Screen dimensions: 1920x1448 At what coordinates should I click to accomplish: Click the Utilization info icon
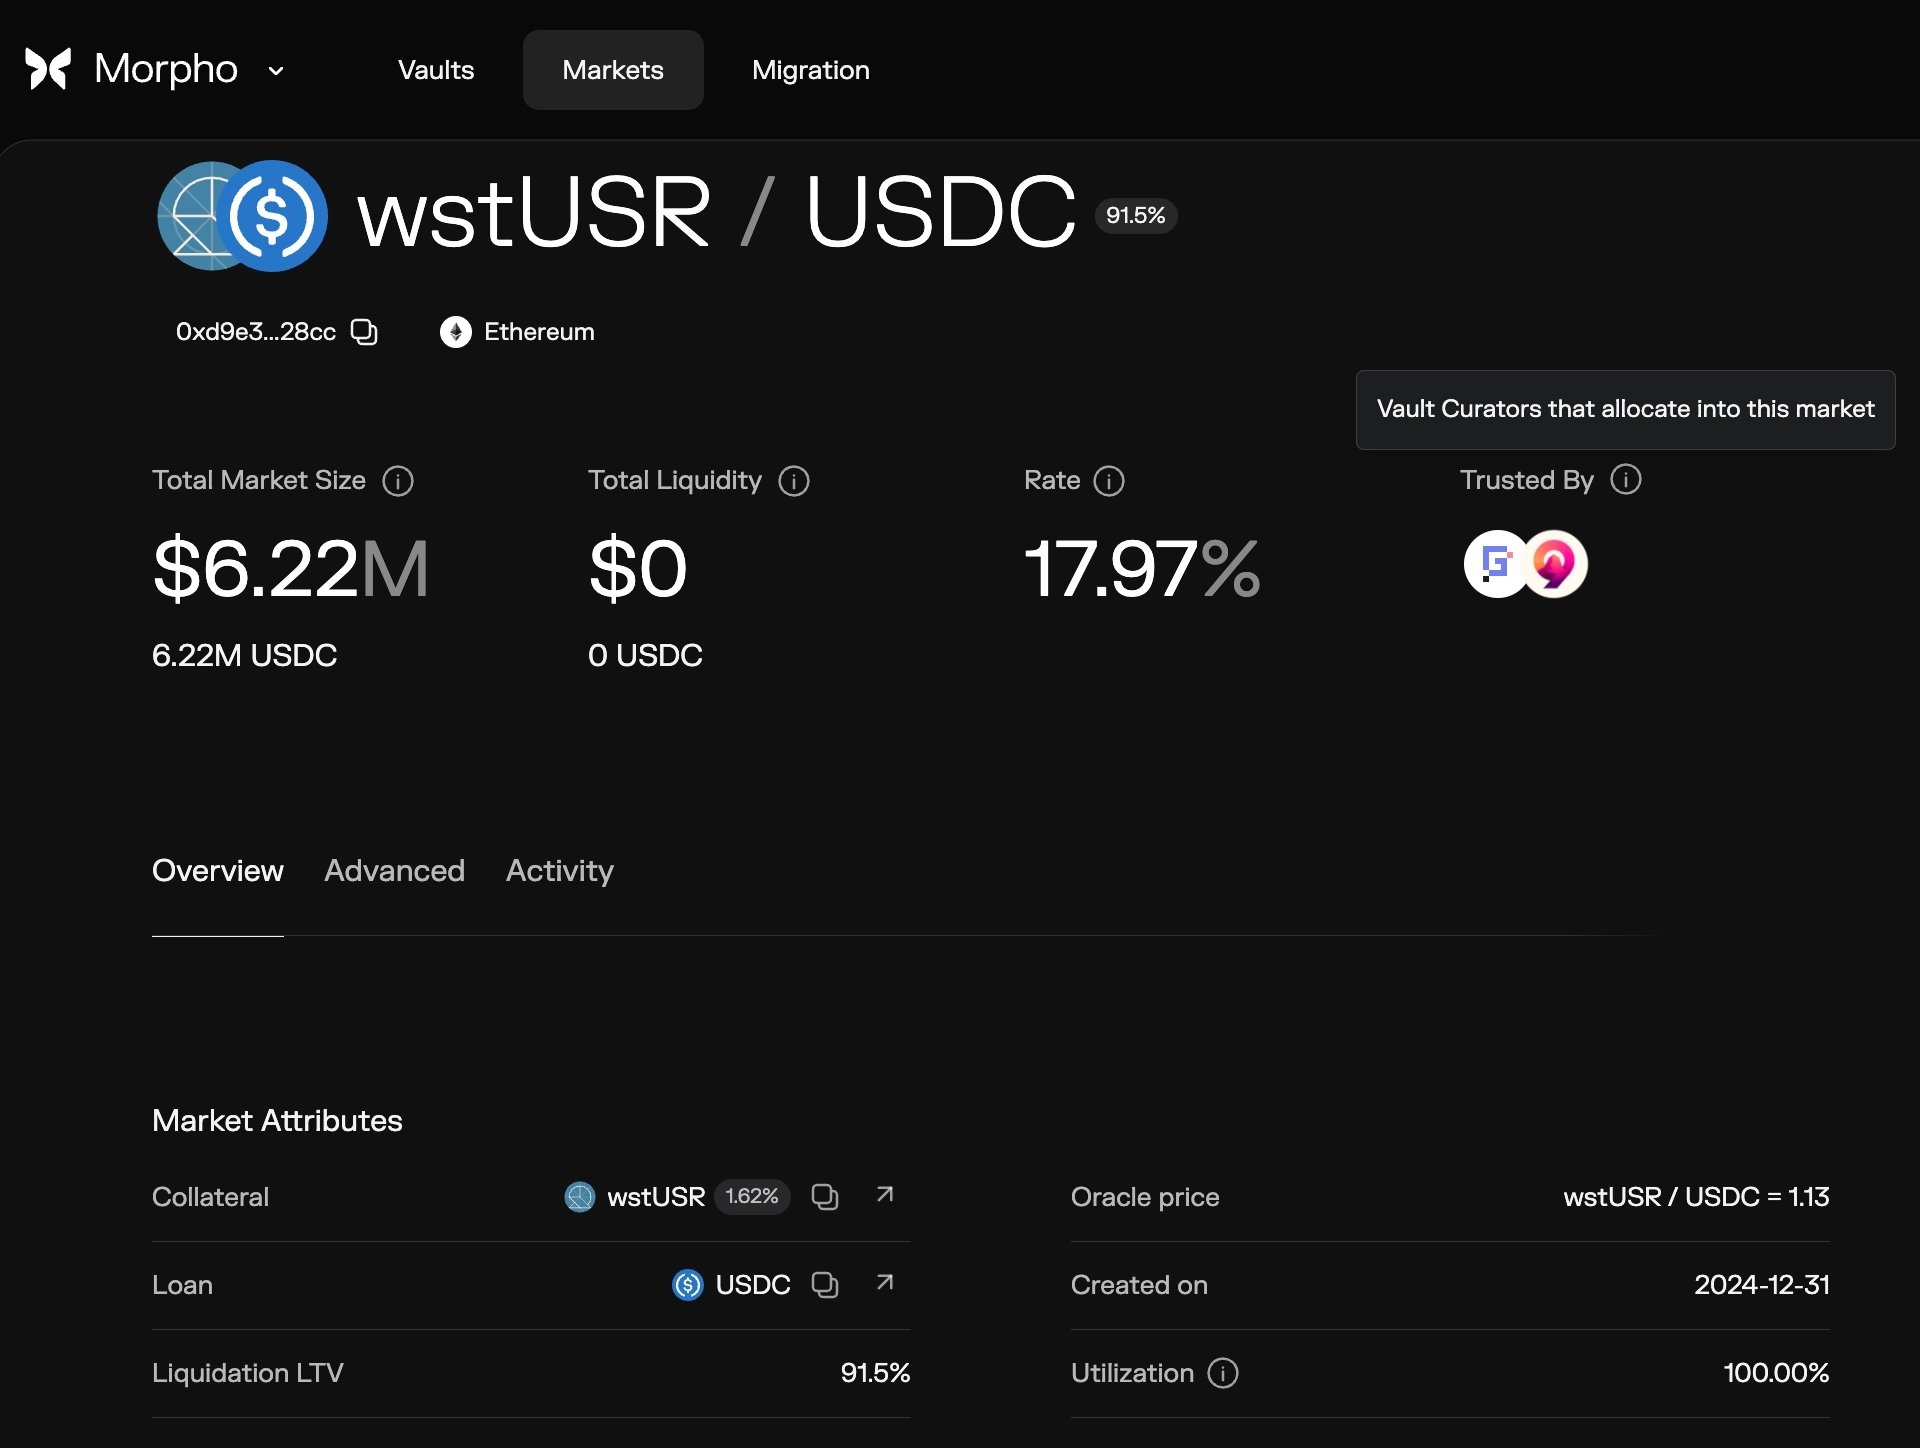(1223, 1373)
